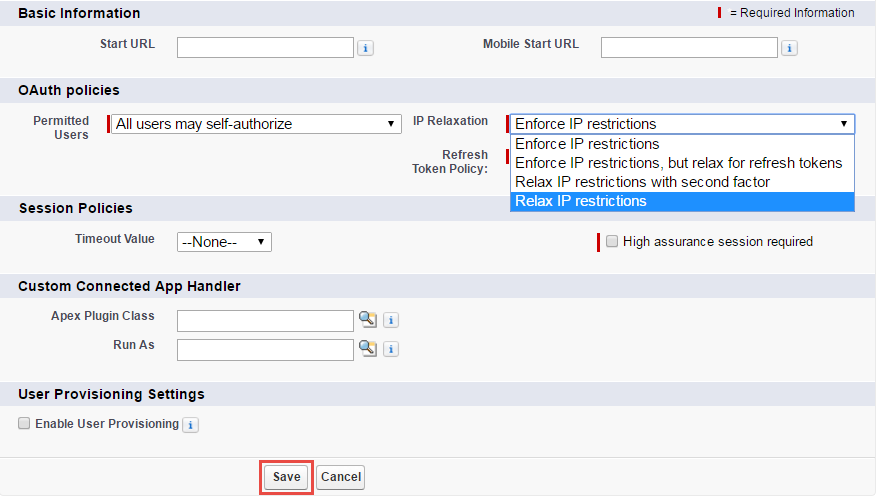Click info icon beside Apex Plugin Class
The image size is (877, 504).
point(391,320)
